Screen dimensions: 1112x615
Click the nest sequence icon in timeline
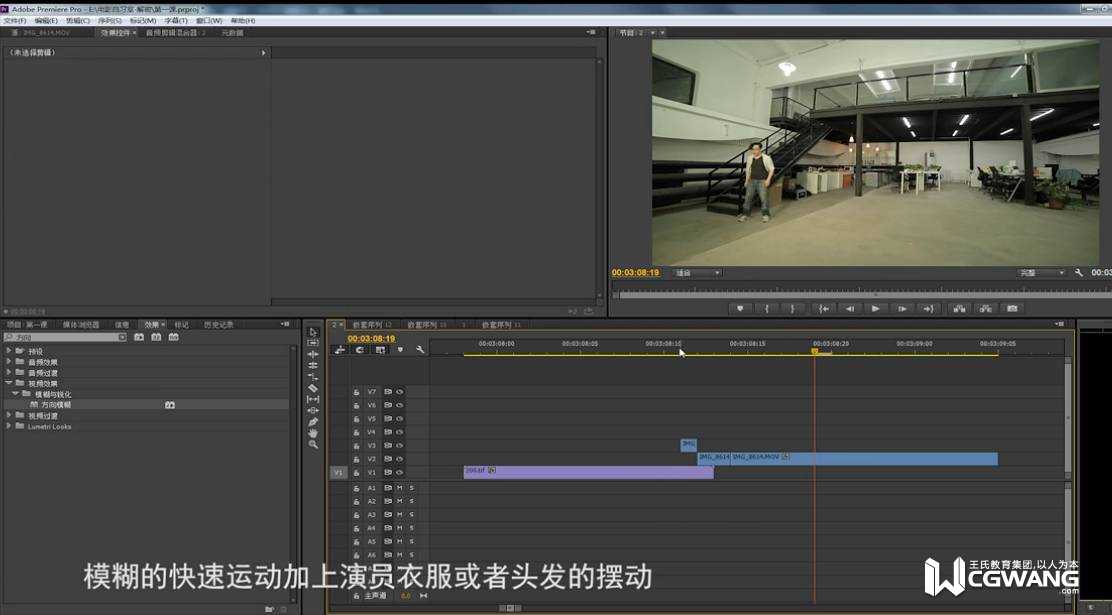pos(340,350)
